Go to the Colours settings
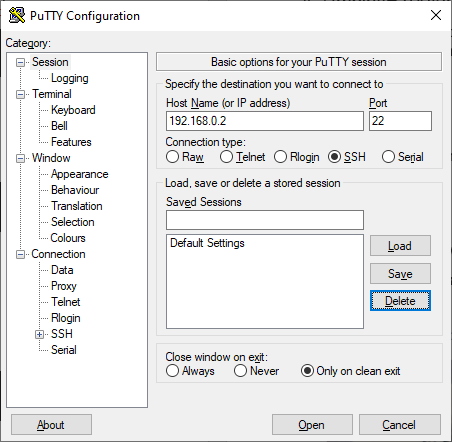 pyautogui.click(x=68, y=238)
